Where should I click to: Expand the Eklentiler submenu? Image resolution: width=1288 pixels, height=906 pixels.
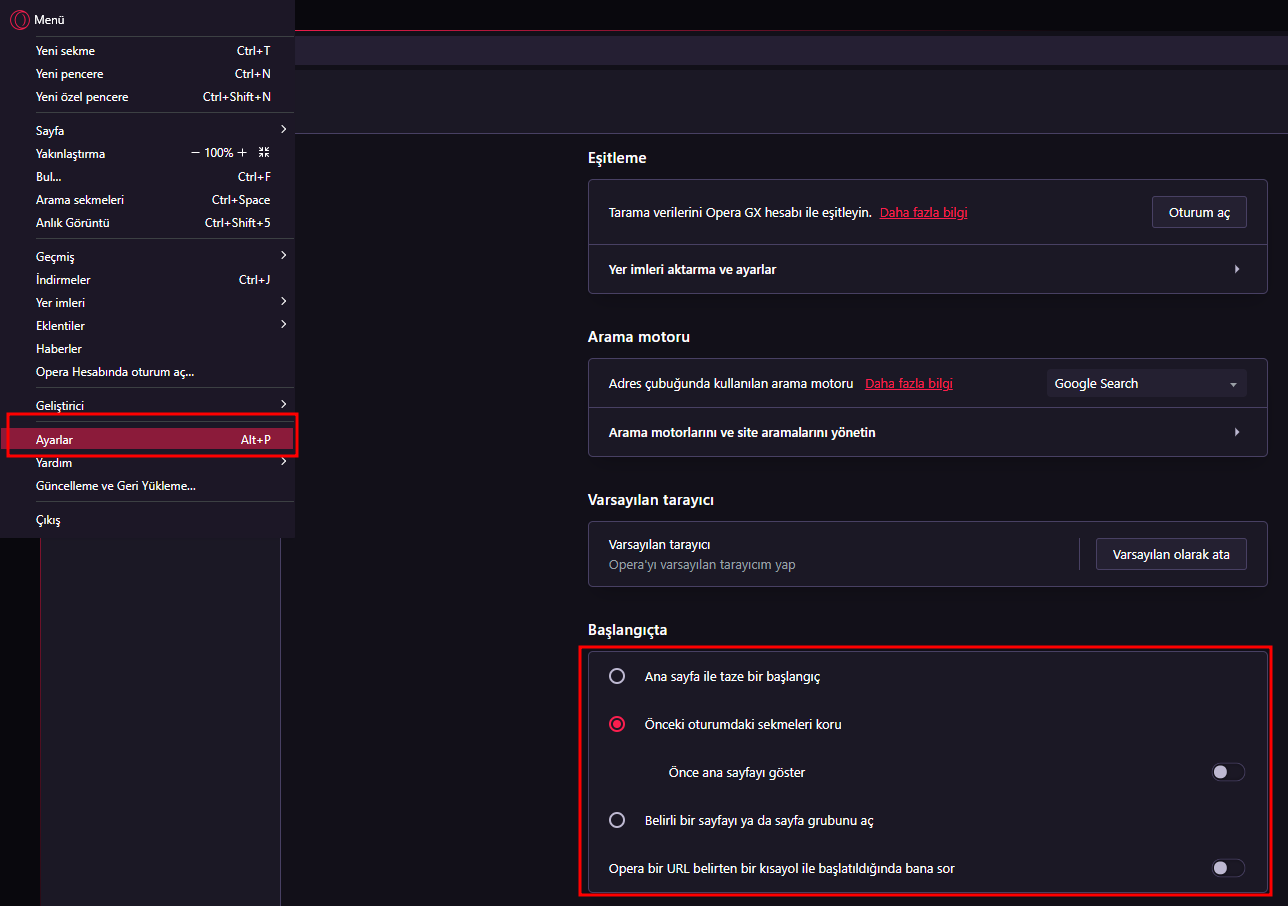(147, 325)
